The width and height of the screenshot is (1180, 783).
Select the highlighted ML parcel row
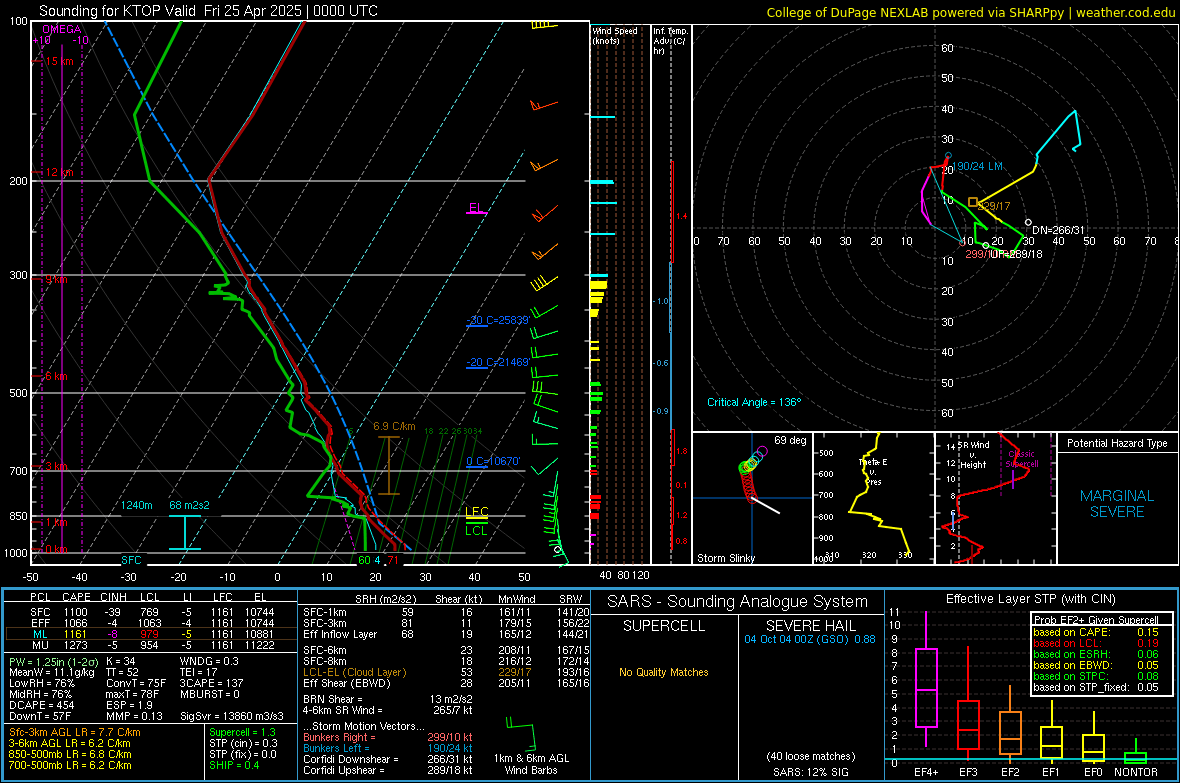pos(151,634)
